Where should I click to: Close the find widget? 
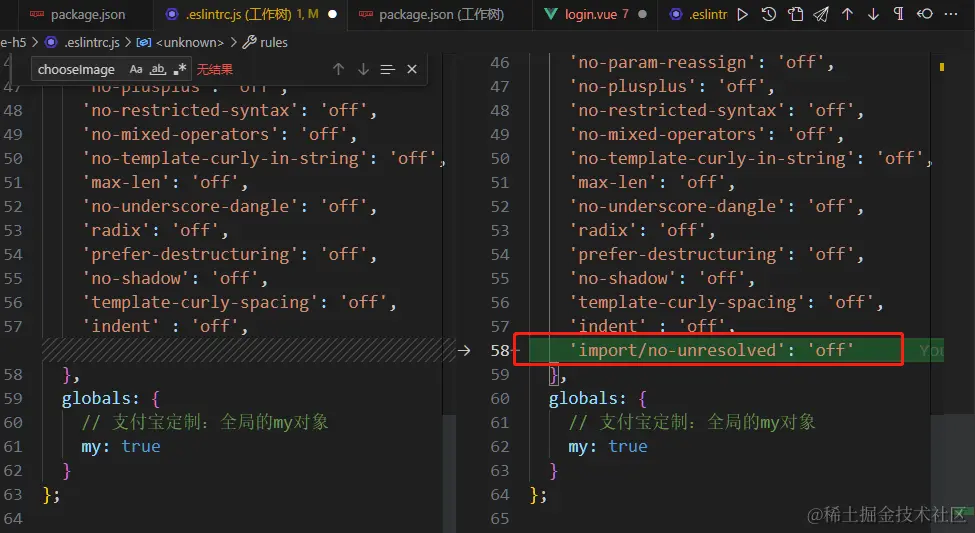(412, 69)
